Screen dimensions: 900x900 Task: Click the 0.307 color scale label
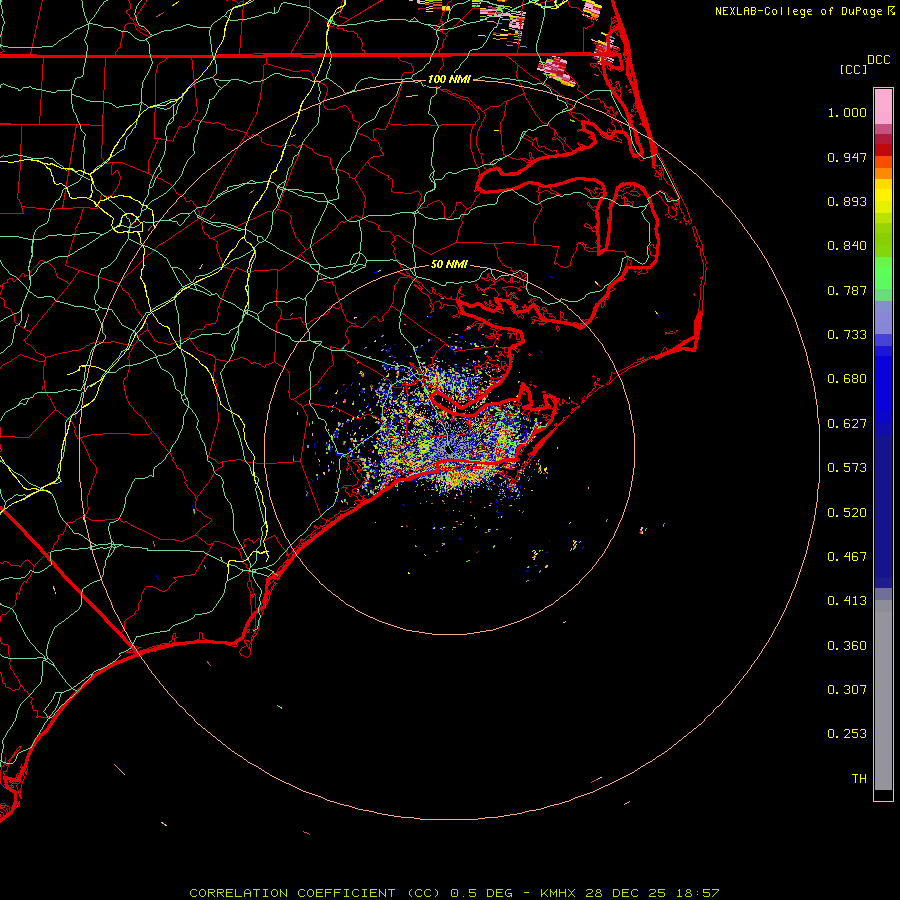pyautogui.click(x=847, y=690)
